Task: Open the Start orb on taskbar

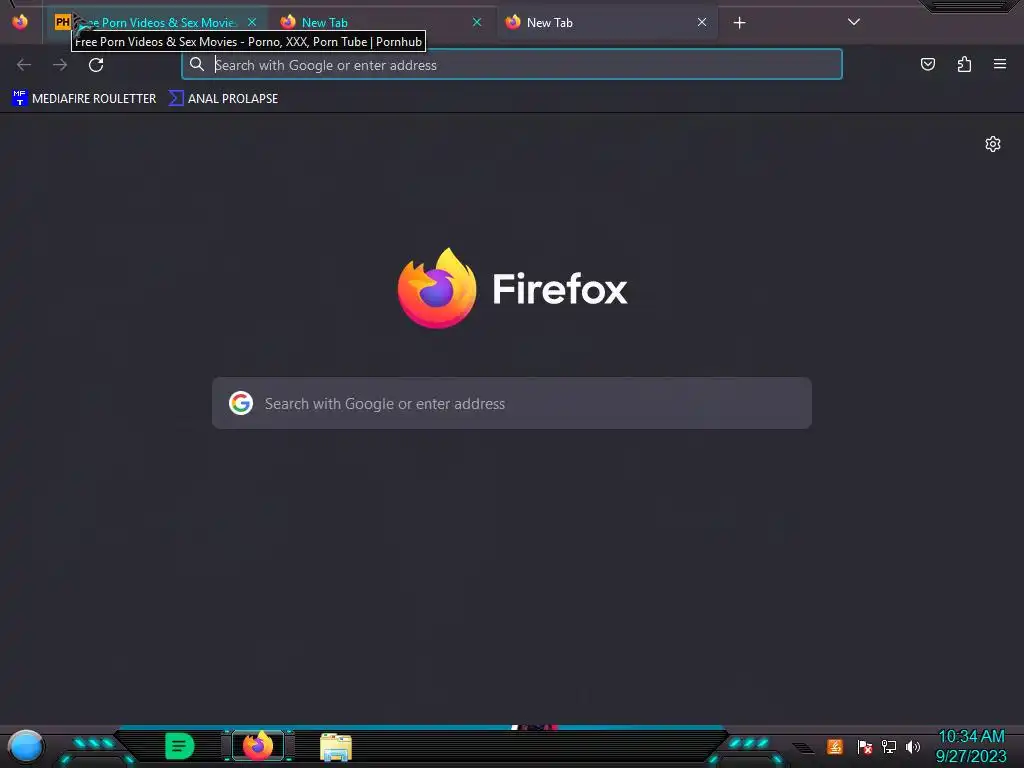Action: point(26,746)
